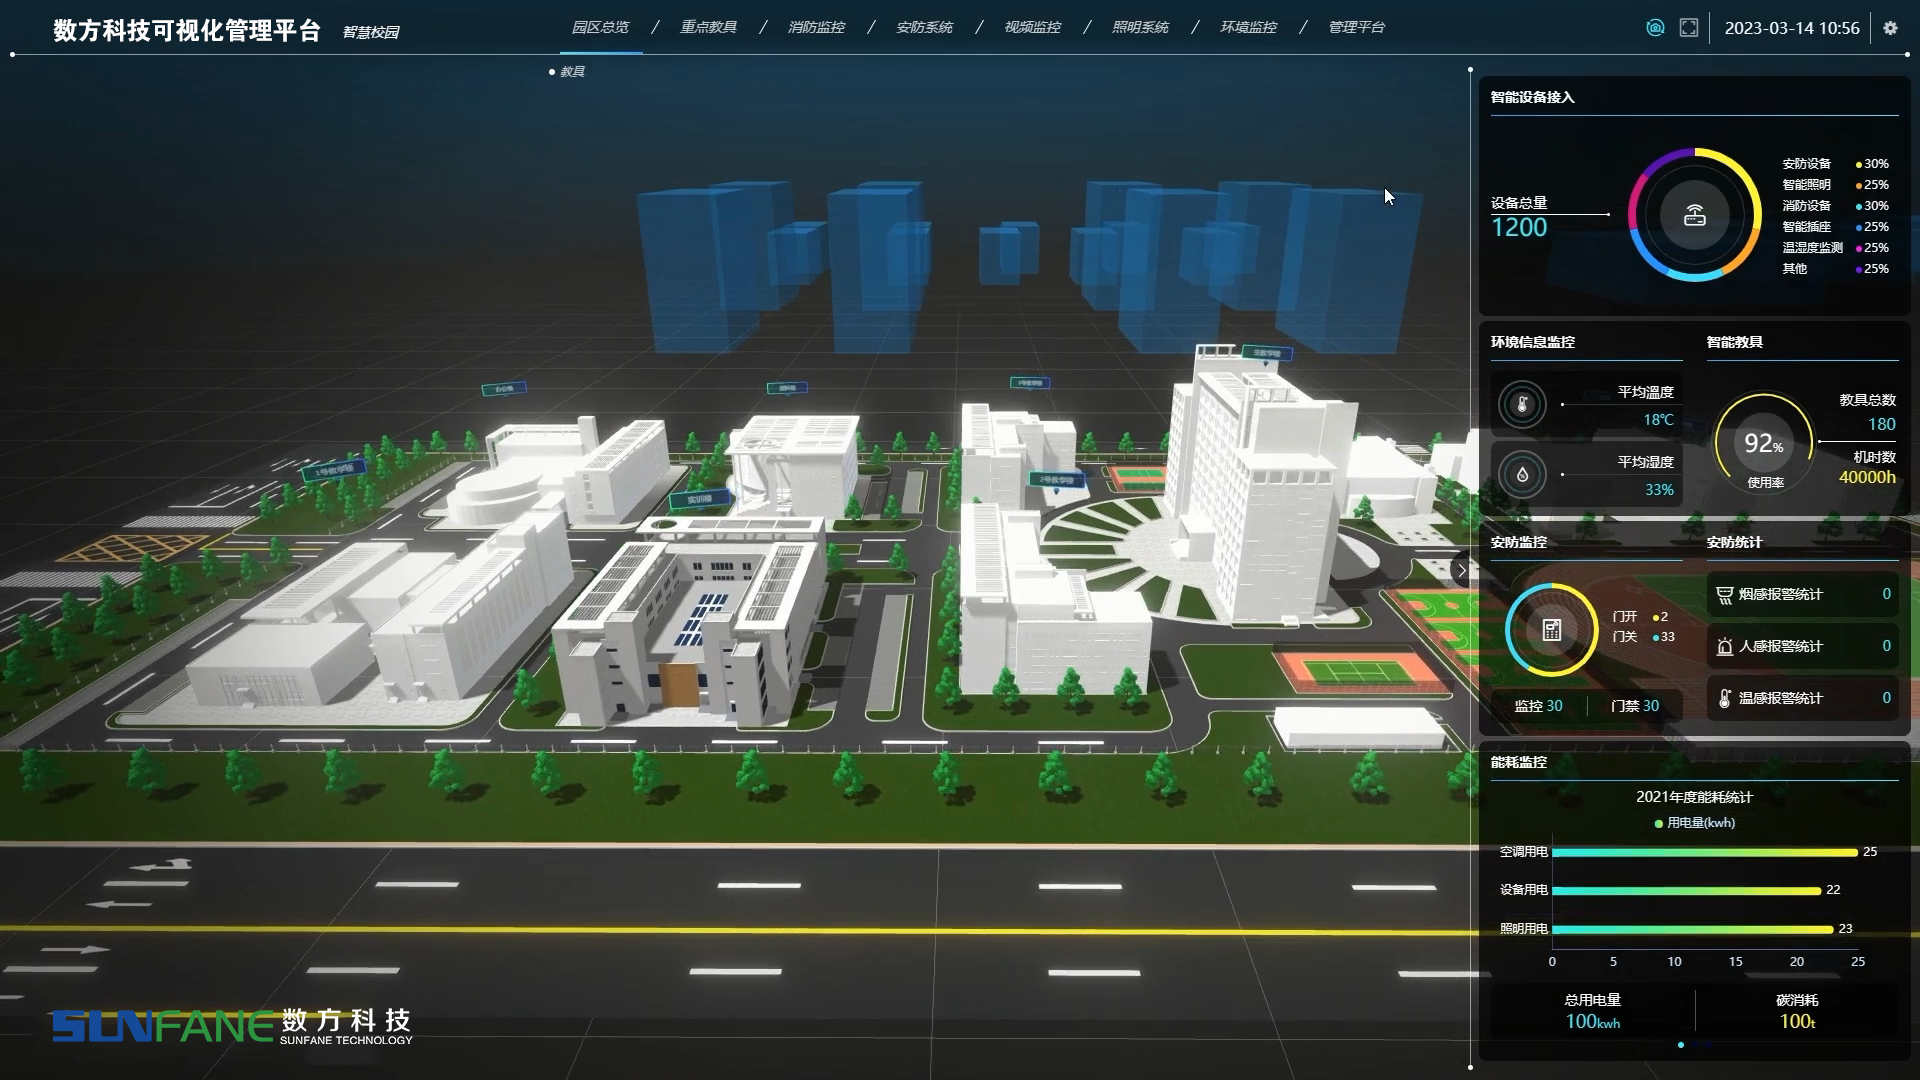The width and height of the screenshot is (1920, 1080).
Task: Click the total electricity 100kwh value
Action: pos(1593,1022)
